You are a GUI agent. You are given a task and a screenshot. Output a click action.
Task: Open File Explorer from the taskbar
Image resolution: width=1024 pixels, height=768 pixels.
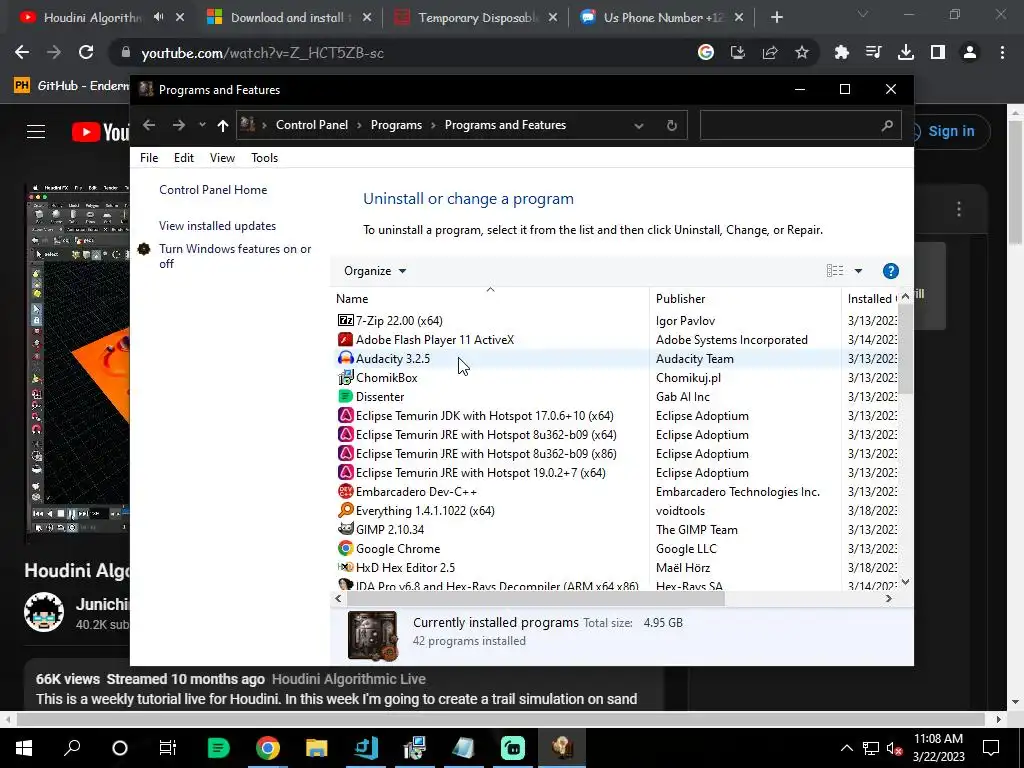pyautogui.click(x=316, y=748)
